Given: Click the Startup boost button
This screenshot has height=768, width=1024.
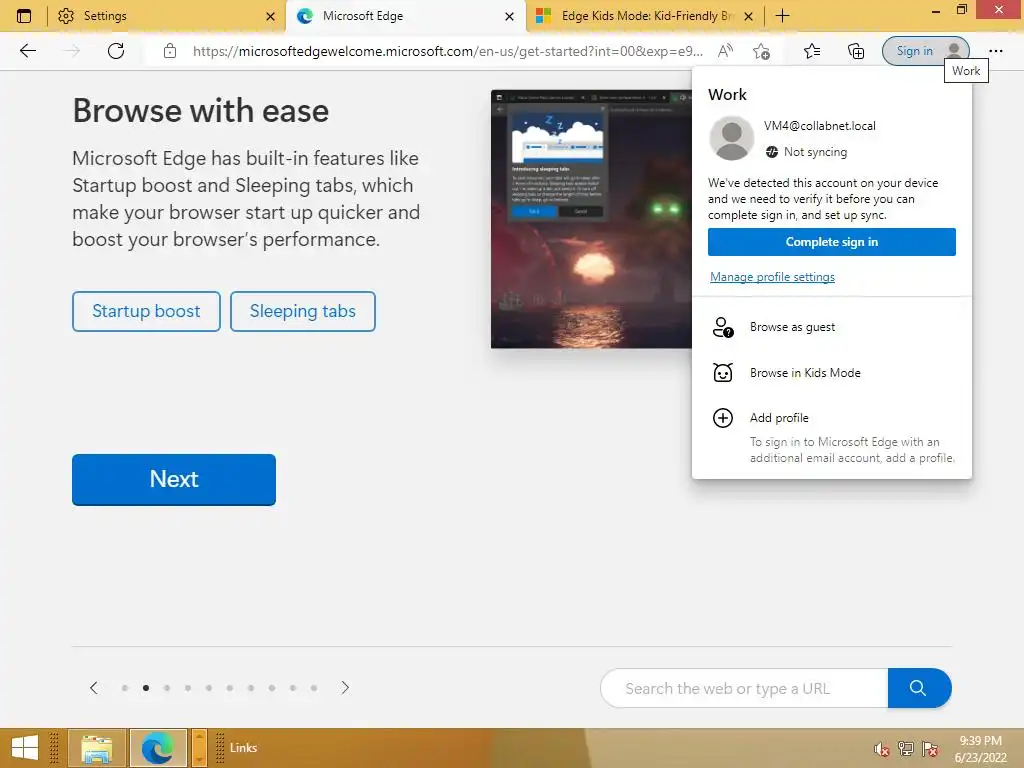Looking at the screenshot, I should (146, 312).
